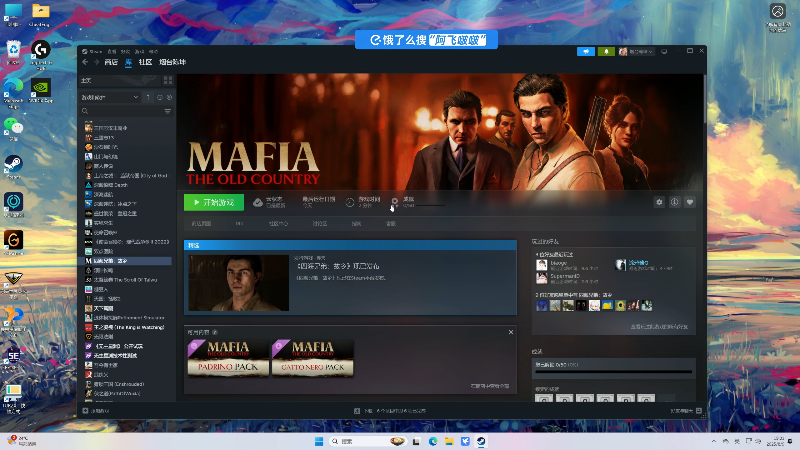The height and width of the screenshot is (450, 800).
Task: Open the Padrino Pack DLC thumbnail
Action: [228, 359]
